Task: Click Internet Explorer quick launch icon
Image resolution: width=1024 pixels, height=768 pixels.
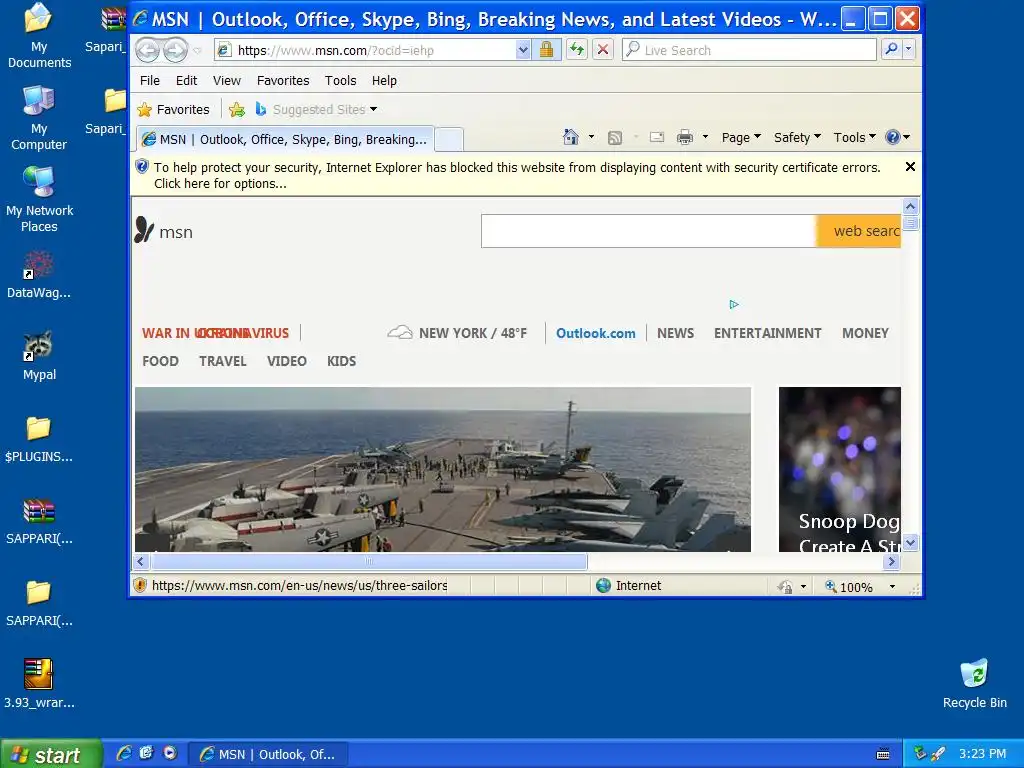Action: click(x=123, y=753)
